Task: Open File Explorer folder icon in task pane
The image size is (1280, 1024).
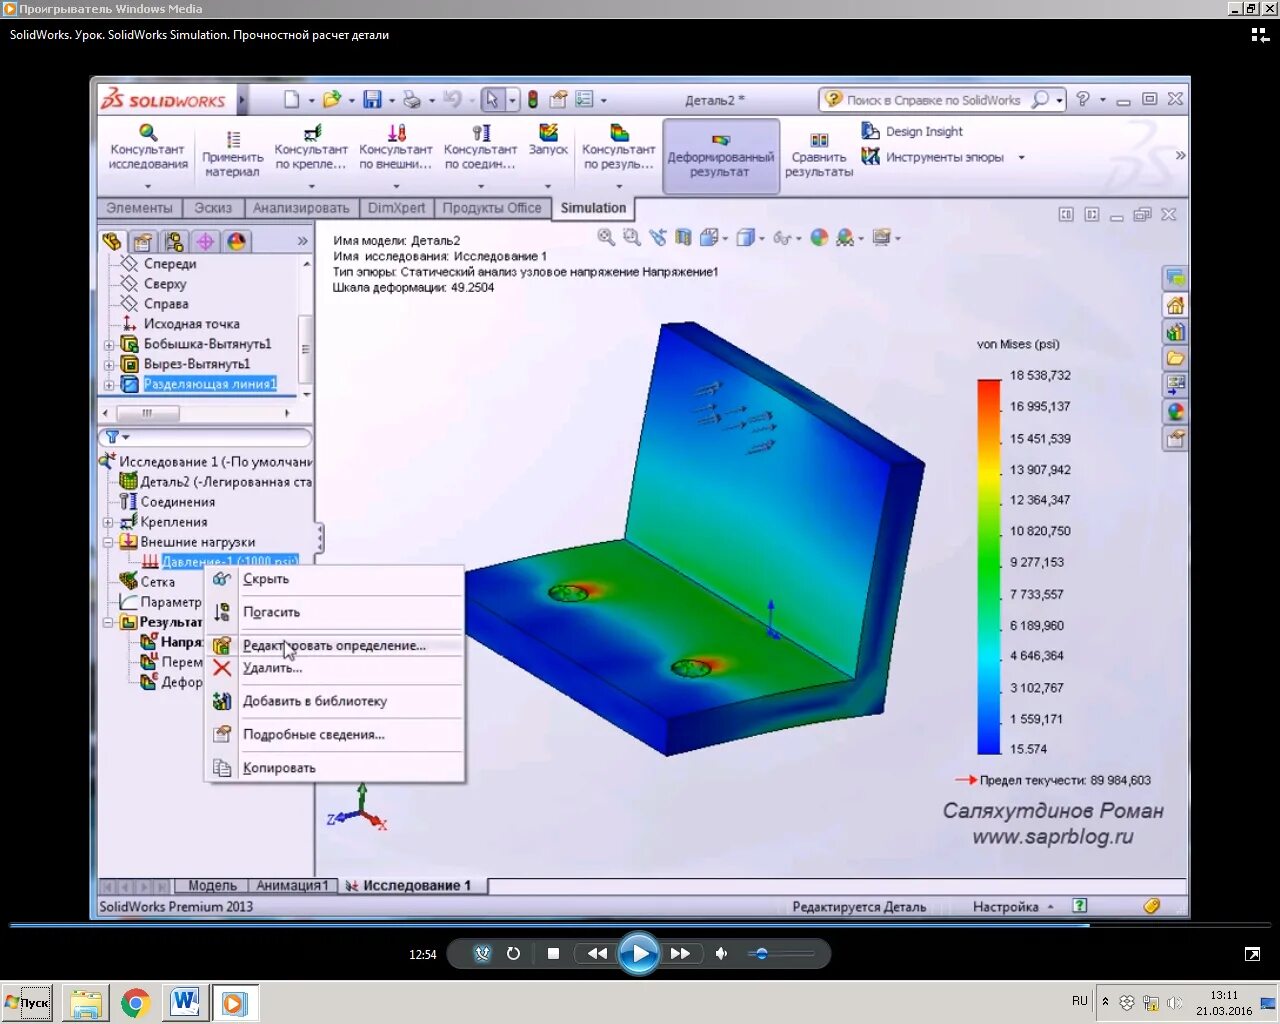Action: point(1175,358)
